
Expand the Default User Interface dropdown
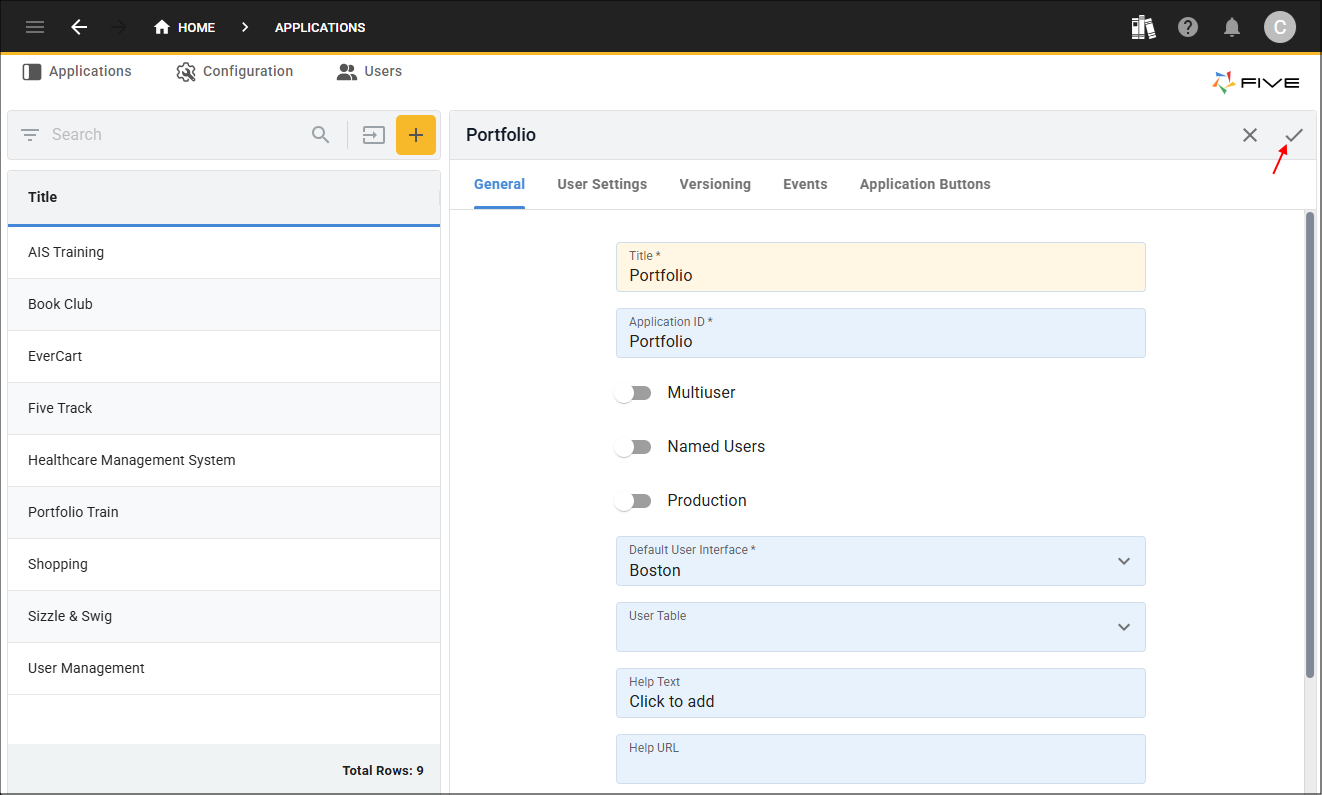(x=1124, y=561)
